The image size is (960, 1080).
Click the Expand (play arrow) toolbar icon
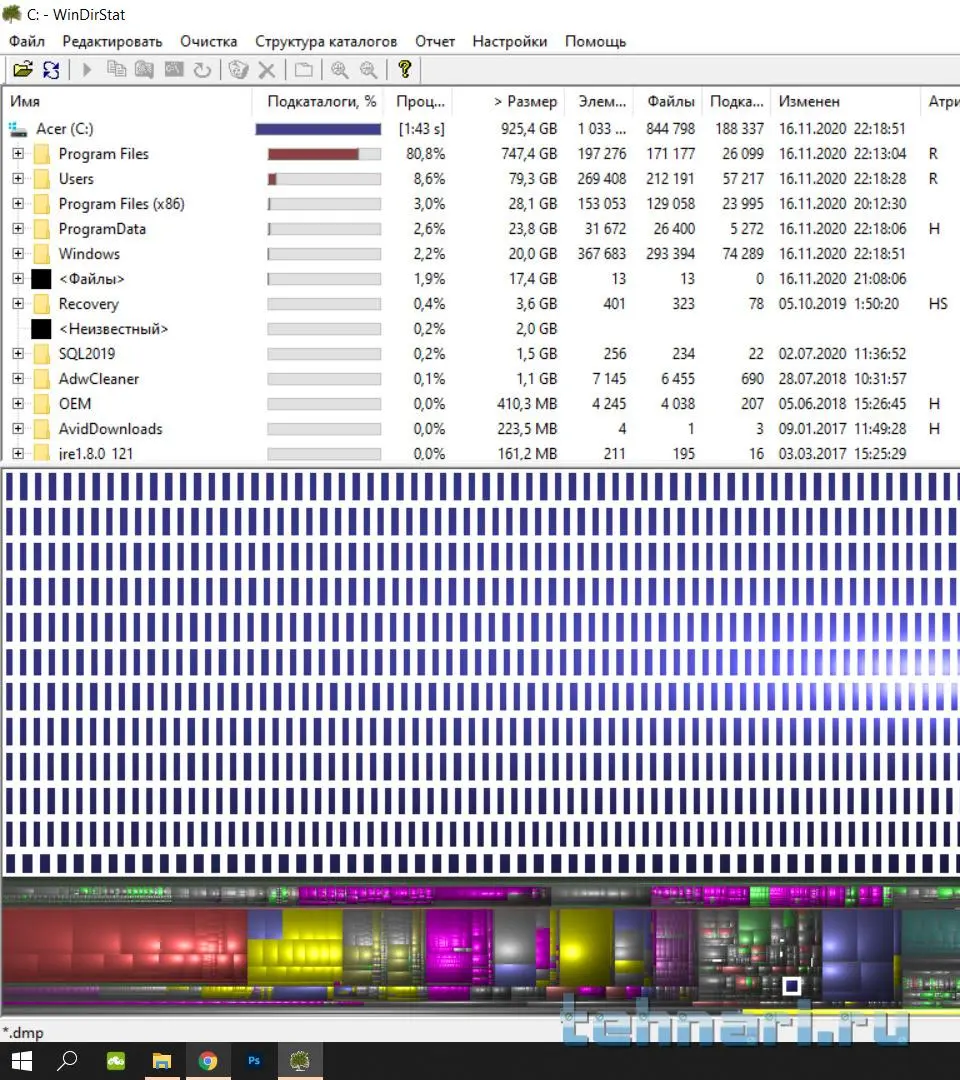[87, 70]
